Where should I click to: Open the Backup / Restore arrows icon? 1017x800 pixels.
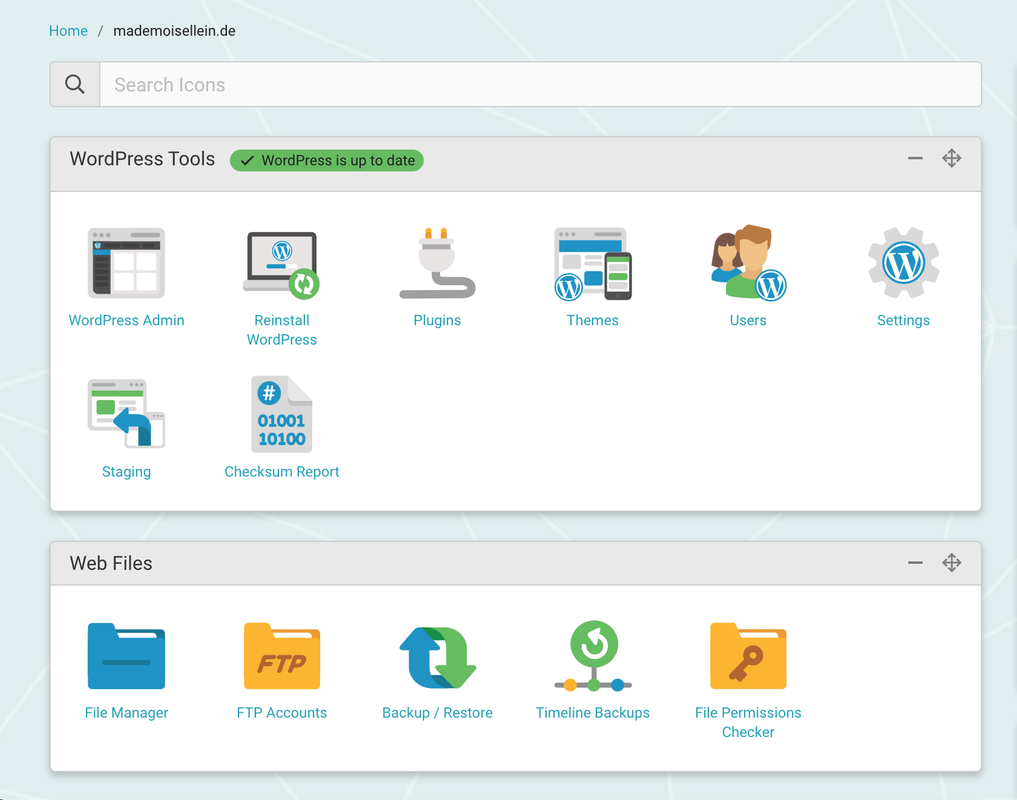[x=437, y=657]
